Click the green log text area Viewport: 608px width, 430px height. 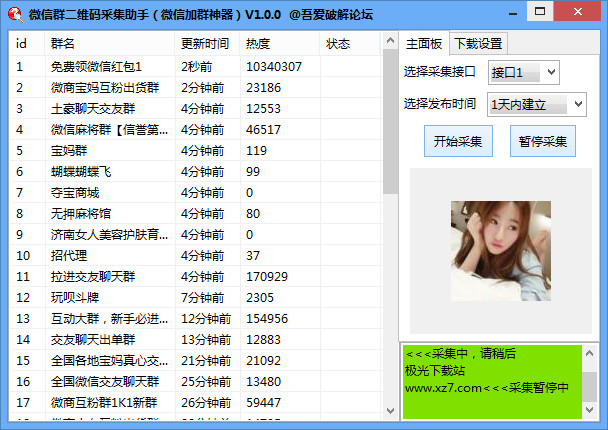(492, 382)
